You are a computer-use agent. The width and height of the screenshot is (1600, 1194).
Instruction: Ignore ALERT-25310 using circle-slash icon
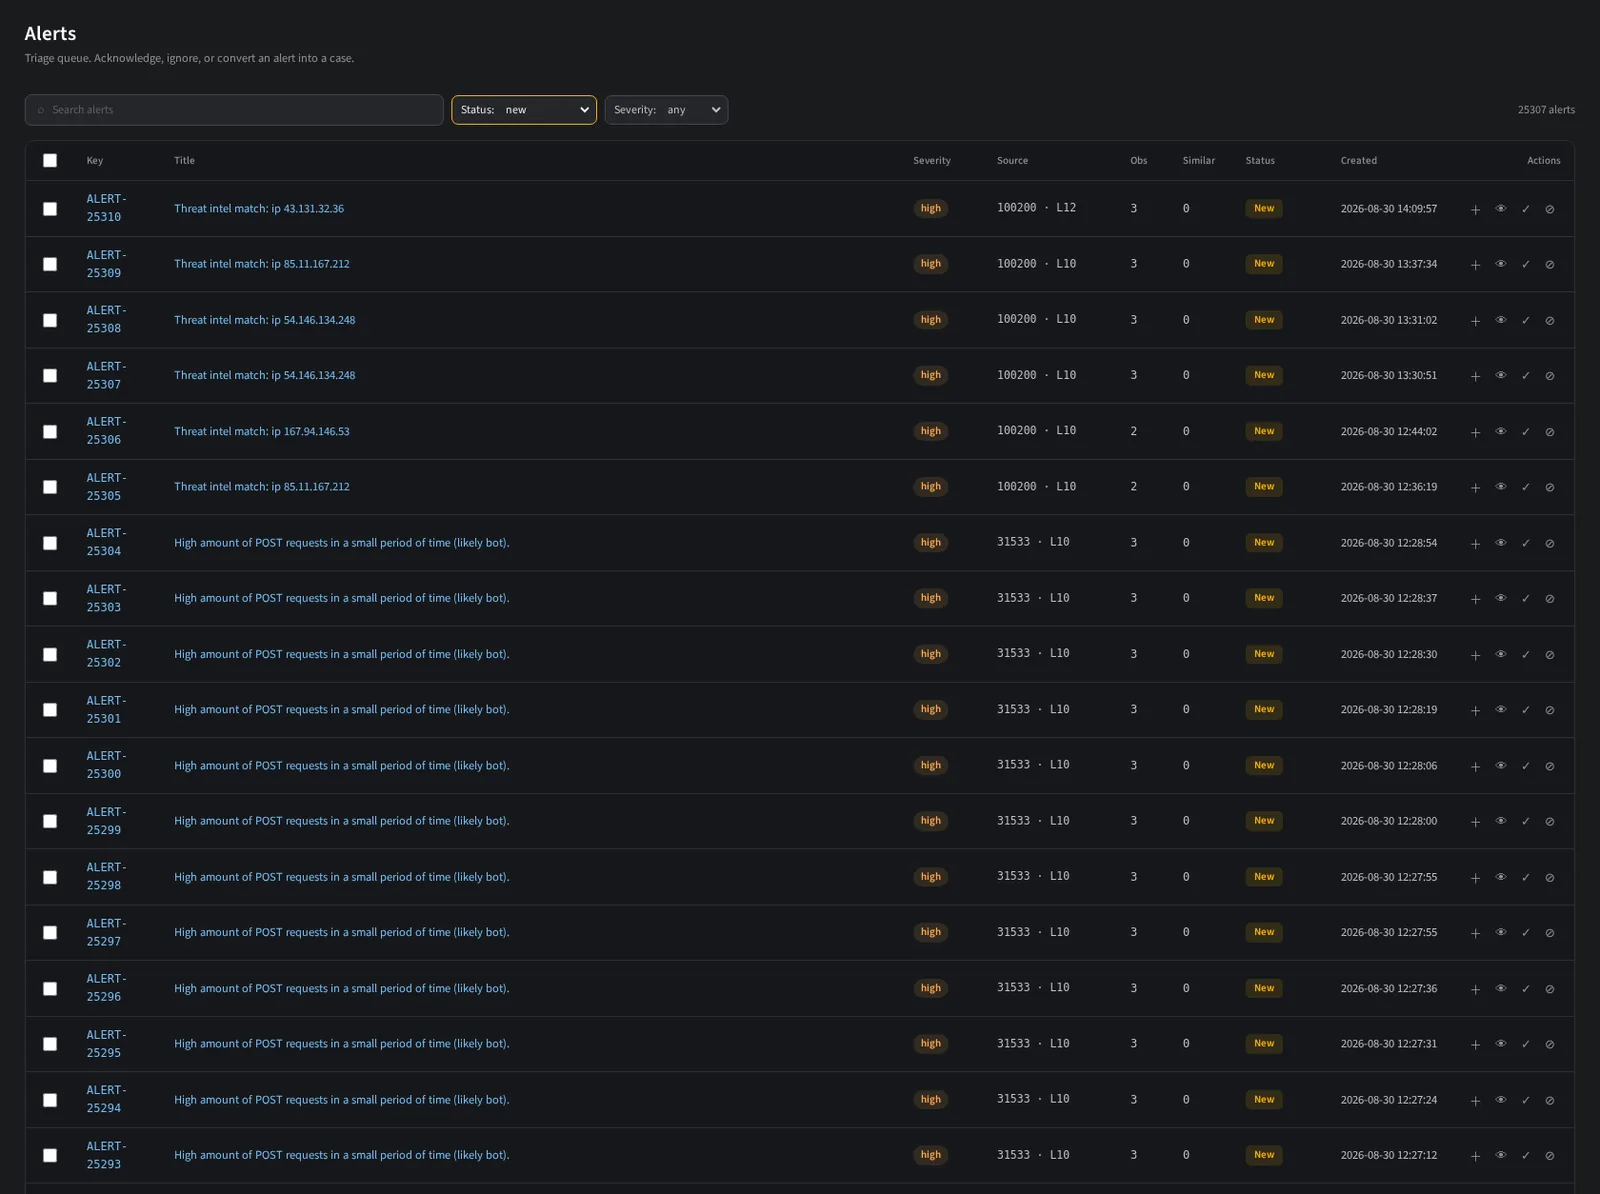pos(1550,209)
